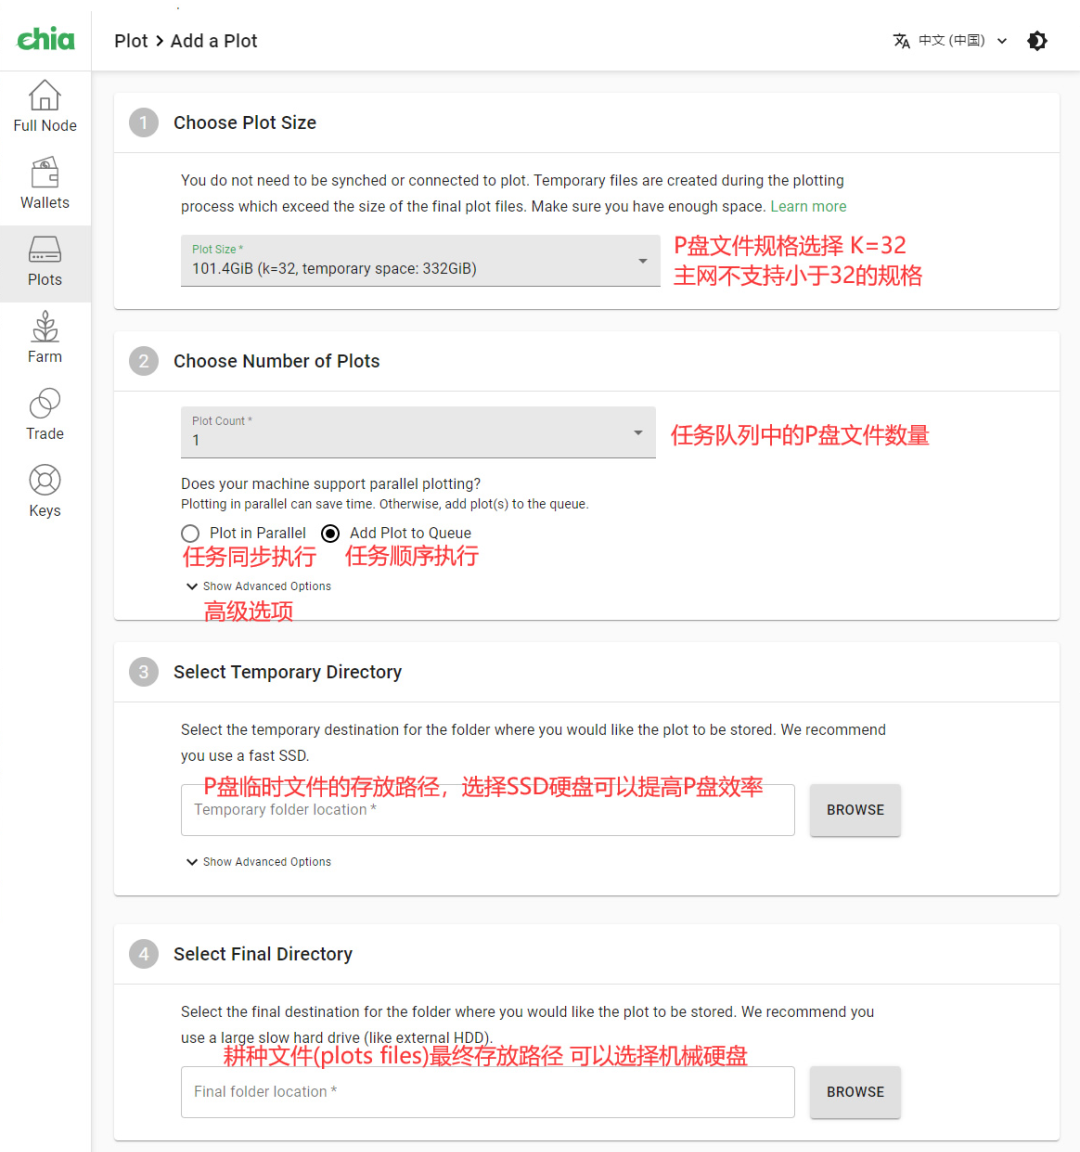Expand Advanced Options under temporary directory
Image resolution: width=1080 pixels, height=1152 pixels.
click(259, 862)
